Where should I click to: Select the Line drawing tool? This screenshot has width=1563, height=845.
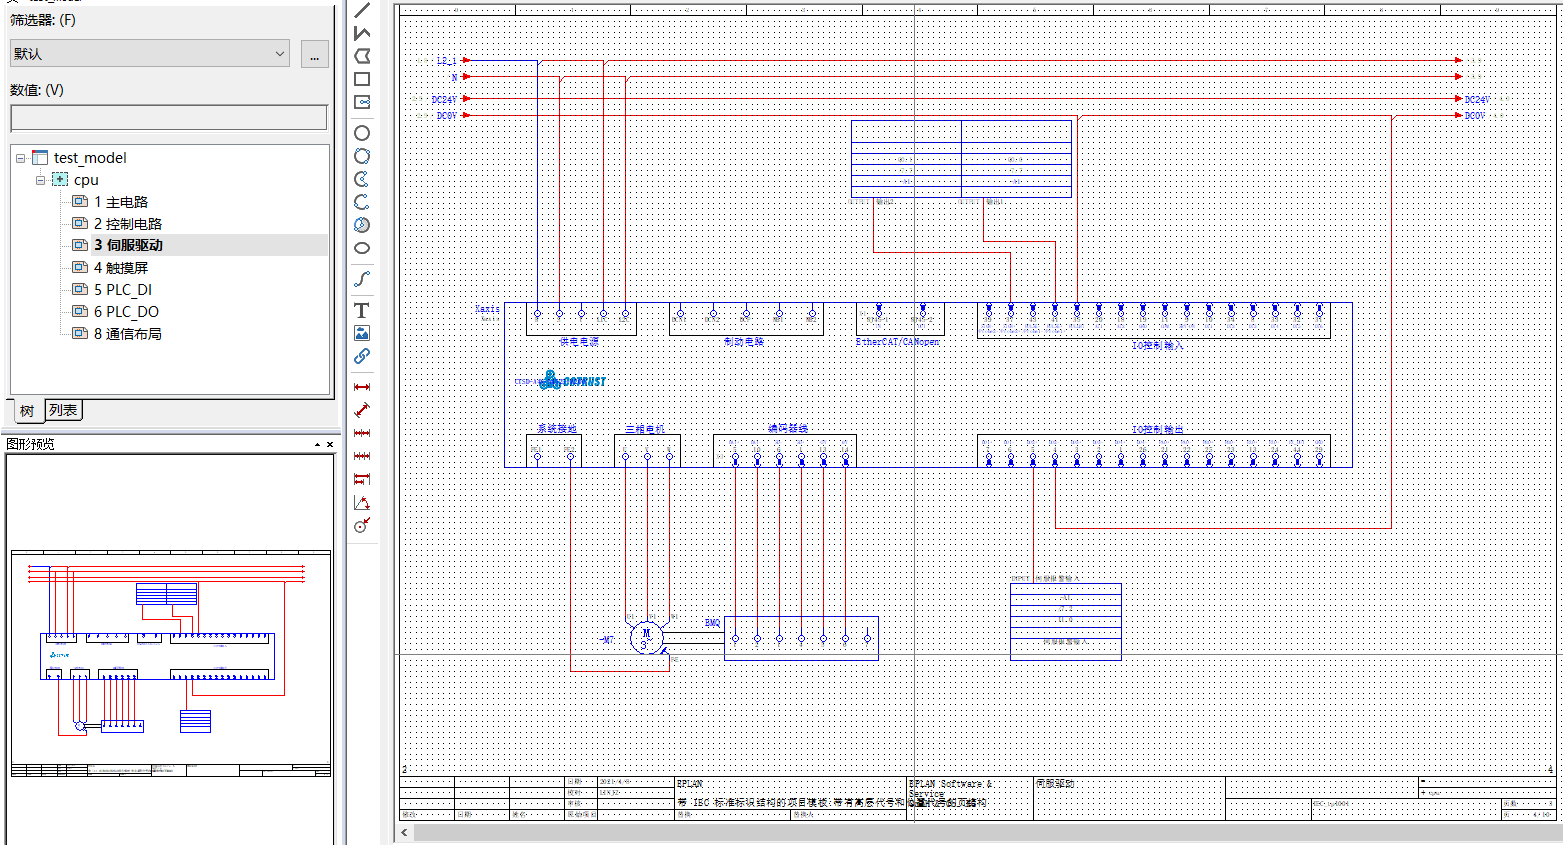point(362,10)
